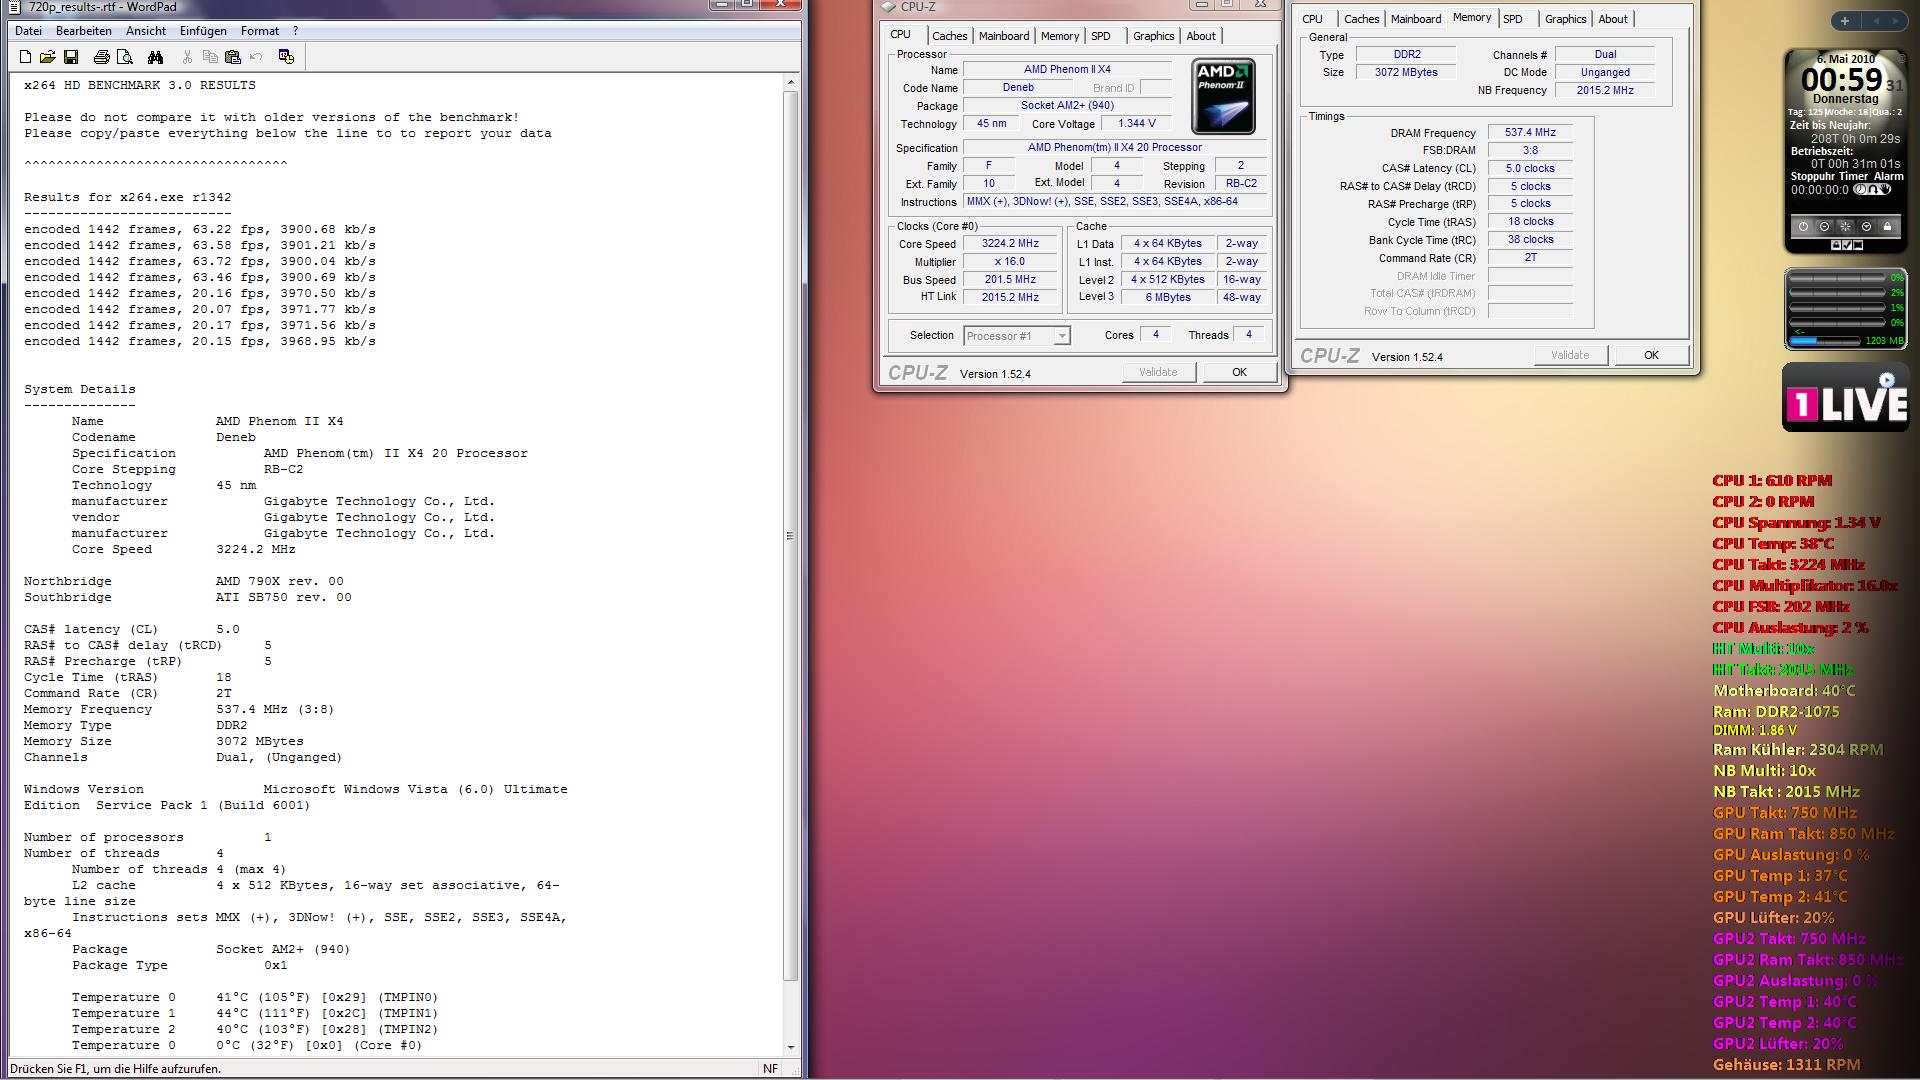This screenshot has height=1080, width=1920.
Task: Click the lock icon in clock gadget
Action: pos(1887,227)
